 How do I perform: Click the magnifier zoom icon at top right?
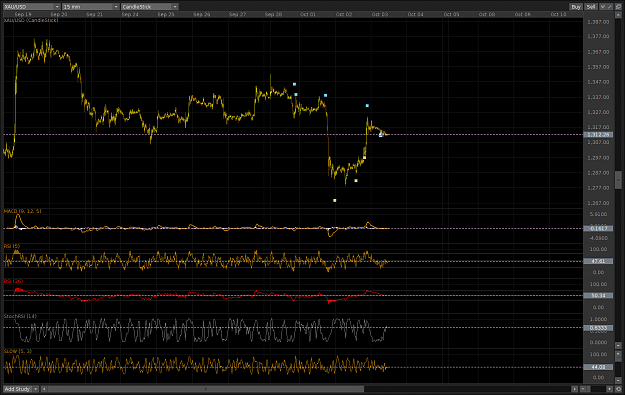(618, 7)
